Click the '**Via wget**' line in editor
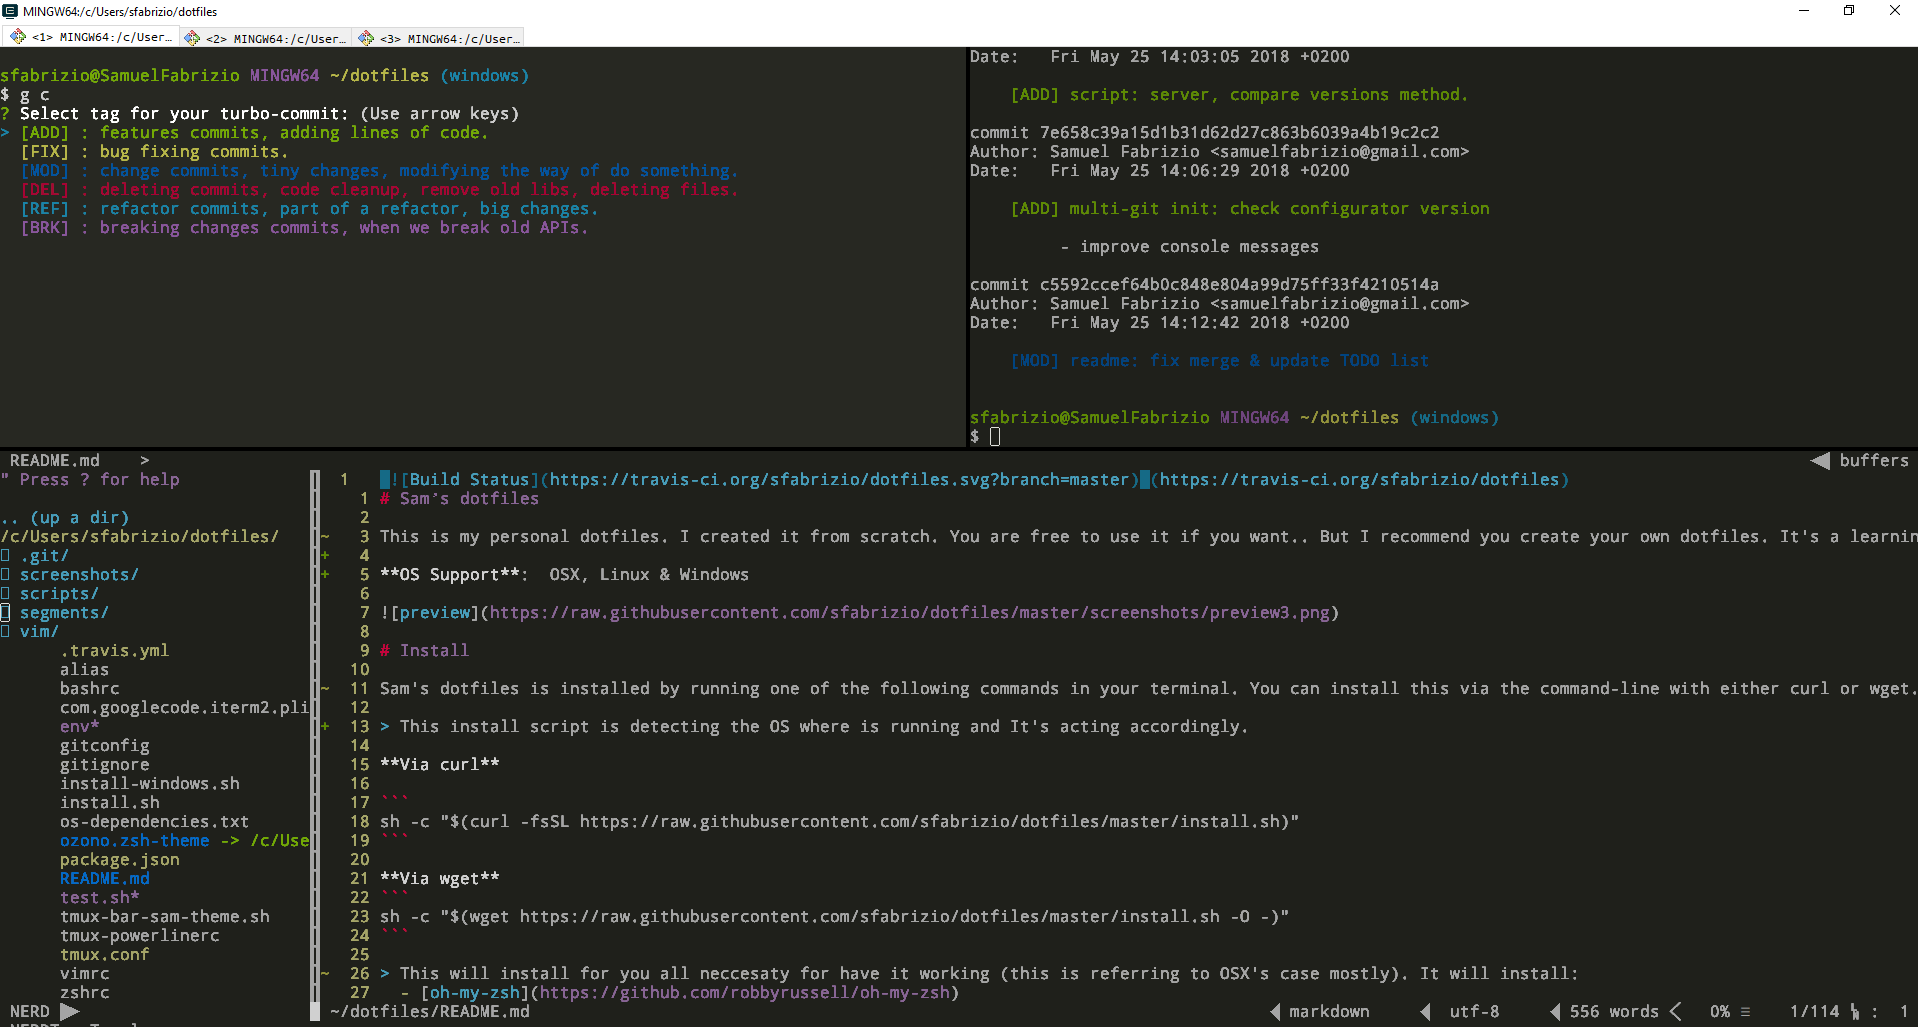The image size is (1918, 1027). (x=439, y=879)
